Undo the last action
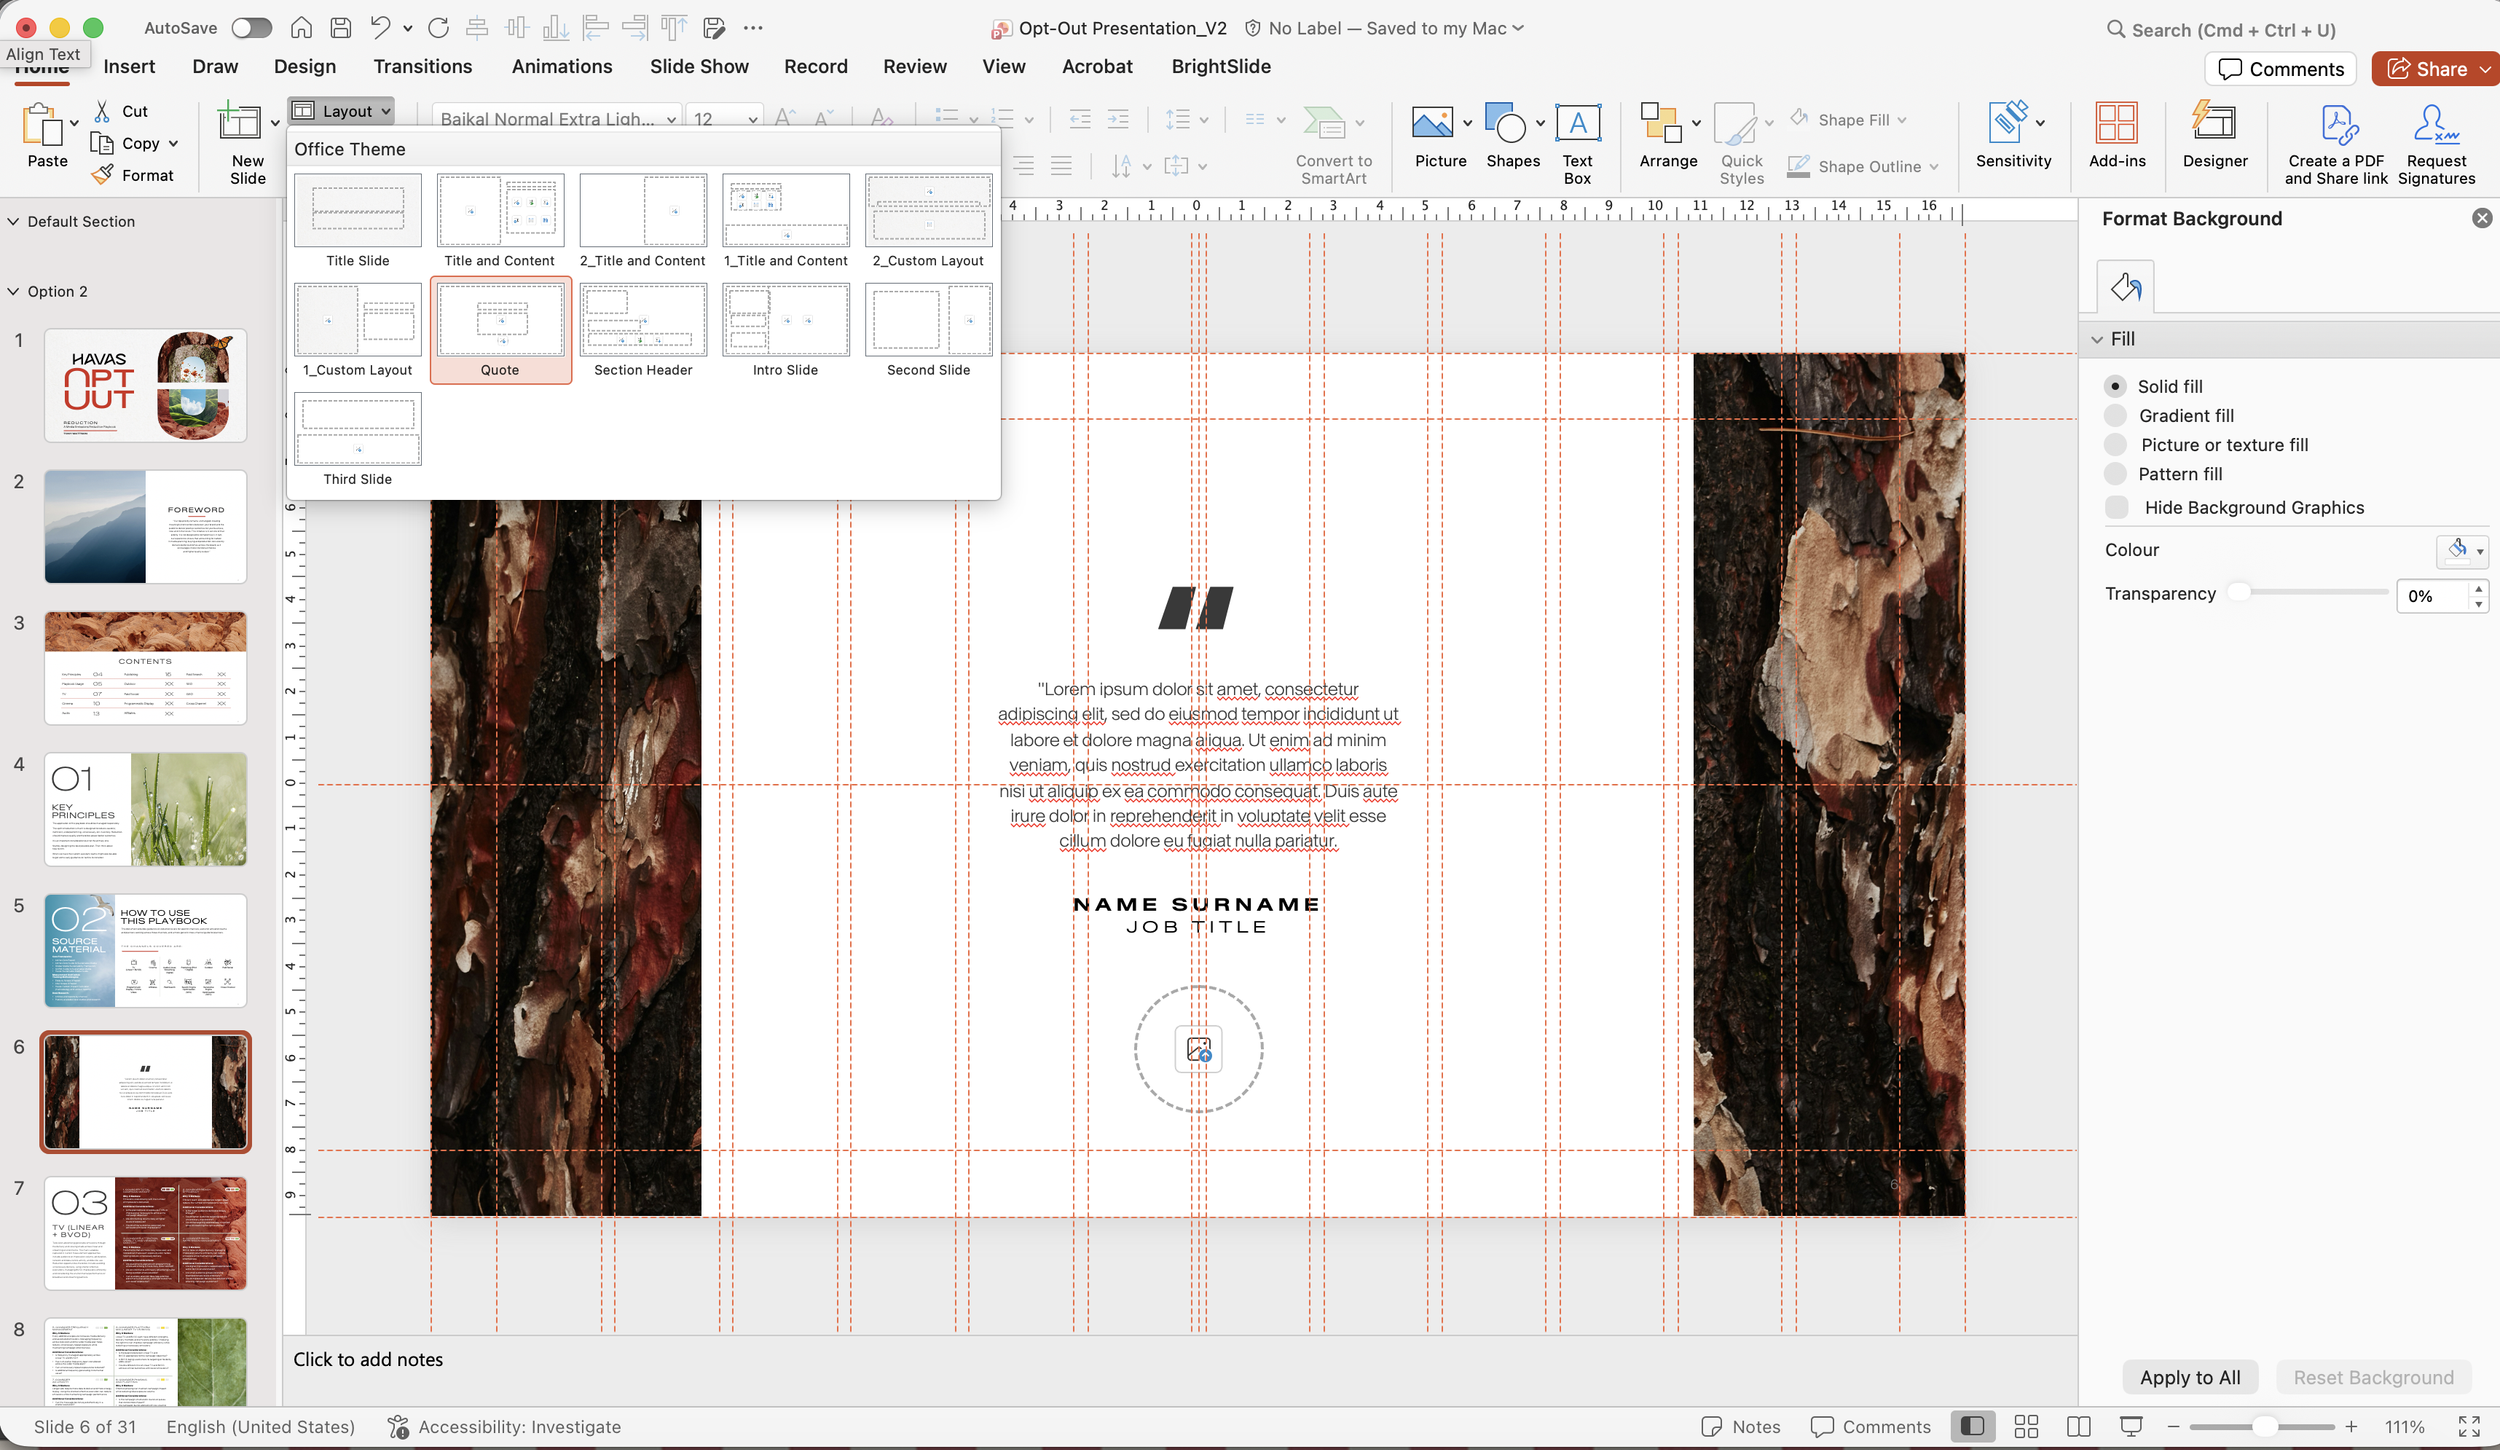The image size is (2500, 1450). (x=380, y=28)
